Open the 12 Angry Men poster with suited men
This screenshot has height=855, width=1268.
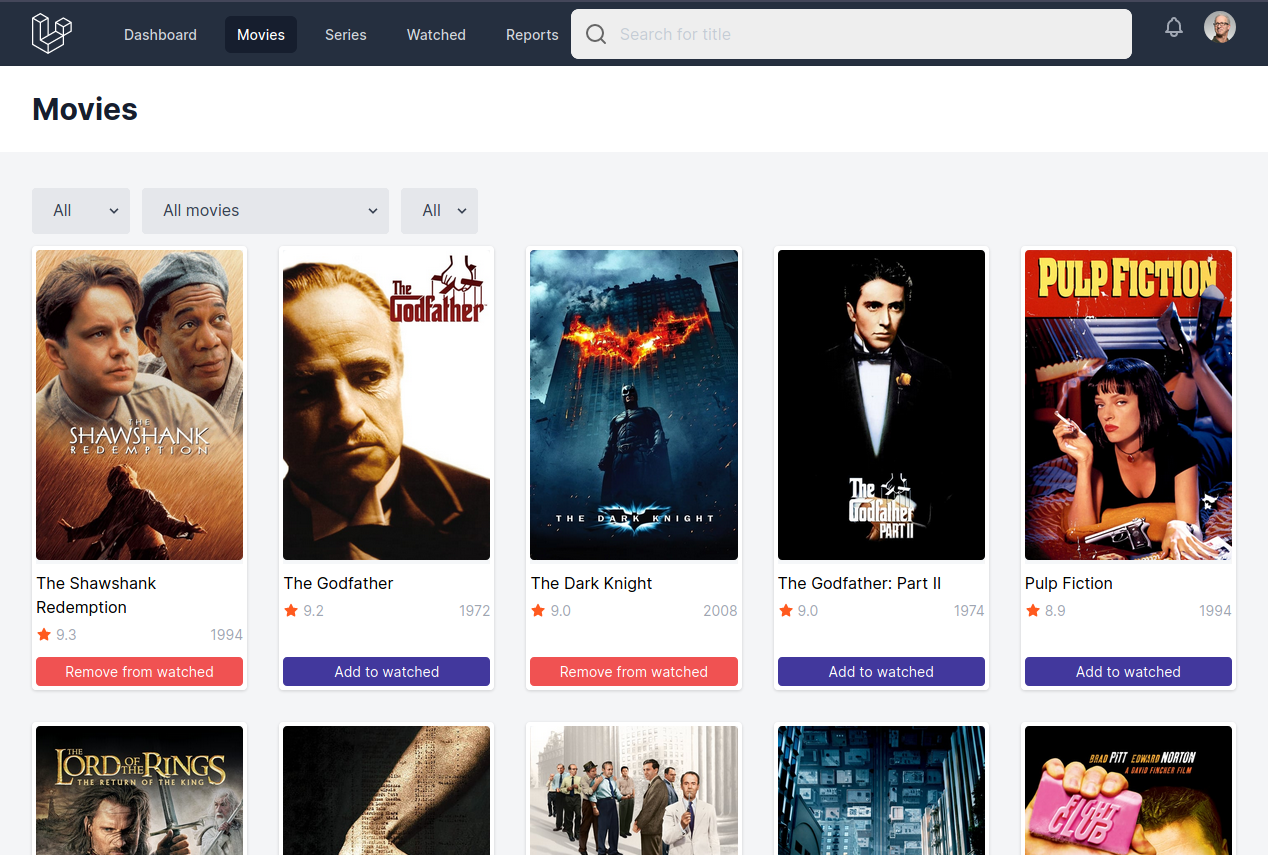pyautogui.click(x=634, y=790)
